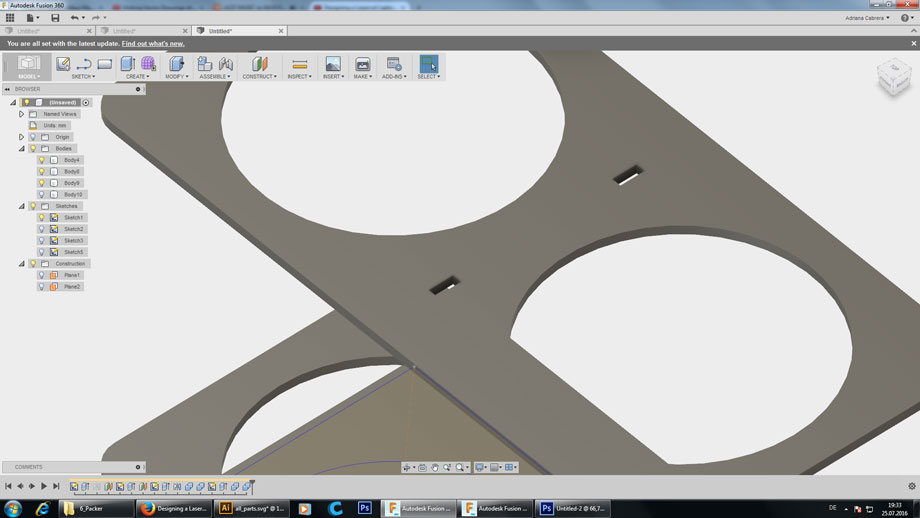Click the Redo arrow
The image size is (920, 518).
96,18
